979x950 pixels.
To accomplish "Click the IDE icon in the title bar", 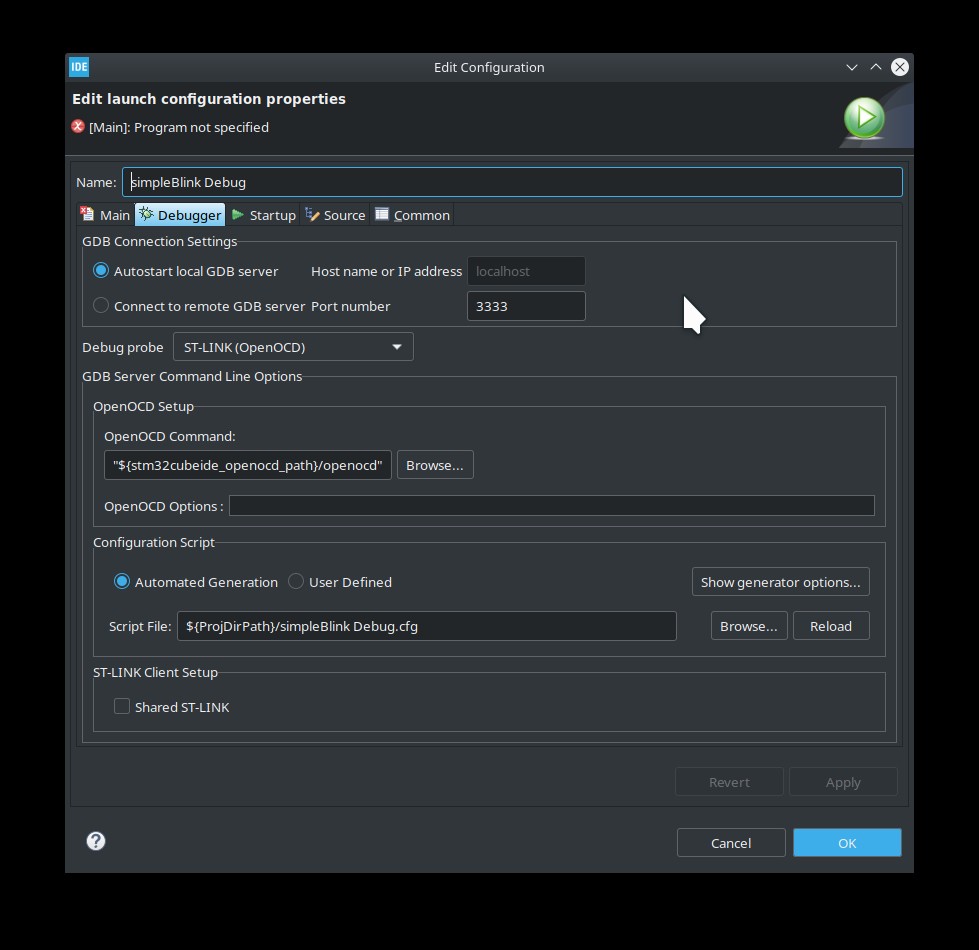I will 78,67.
